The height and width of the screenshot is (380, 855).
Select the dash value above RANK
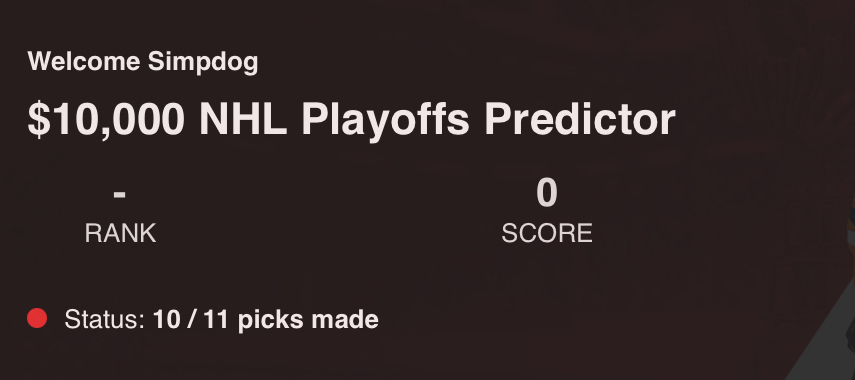click(120, 194)
